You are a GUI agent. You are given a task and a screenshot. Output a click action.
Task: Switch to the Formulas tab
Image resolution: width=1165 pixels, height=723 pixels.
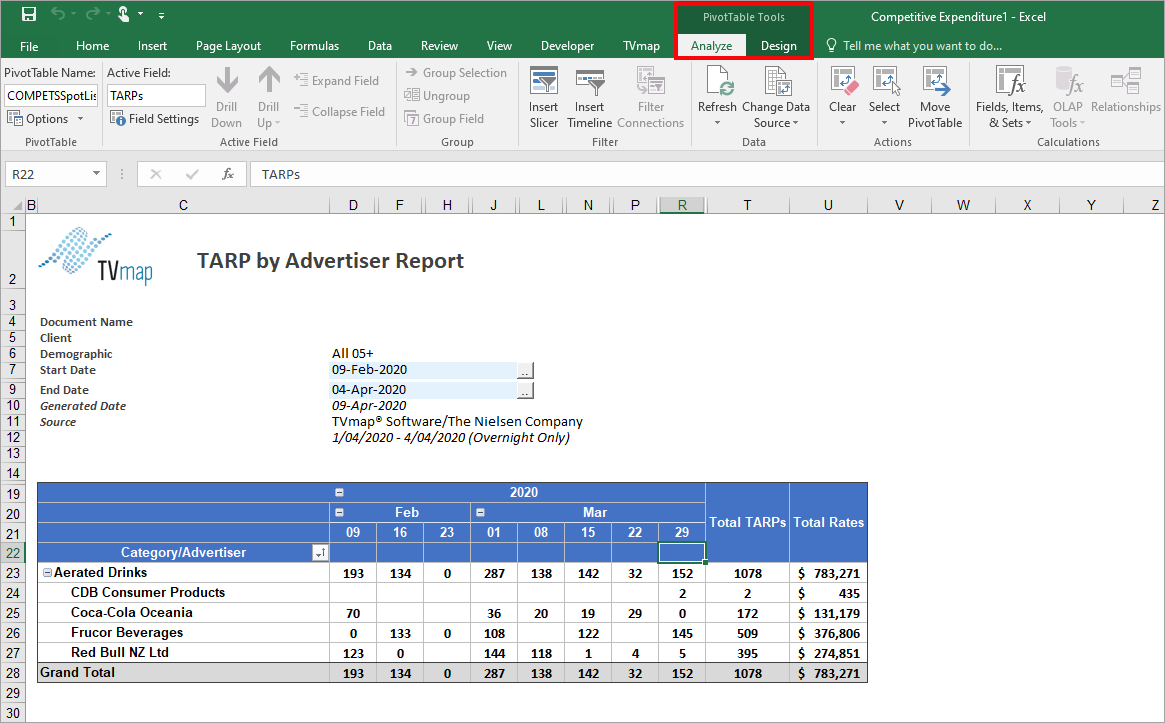pos(314,46)
